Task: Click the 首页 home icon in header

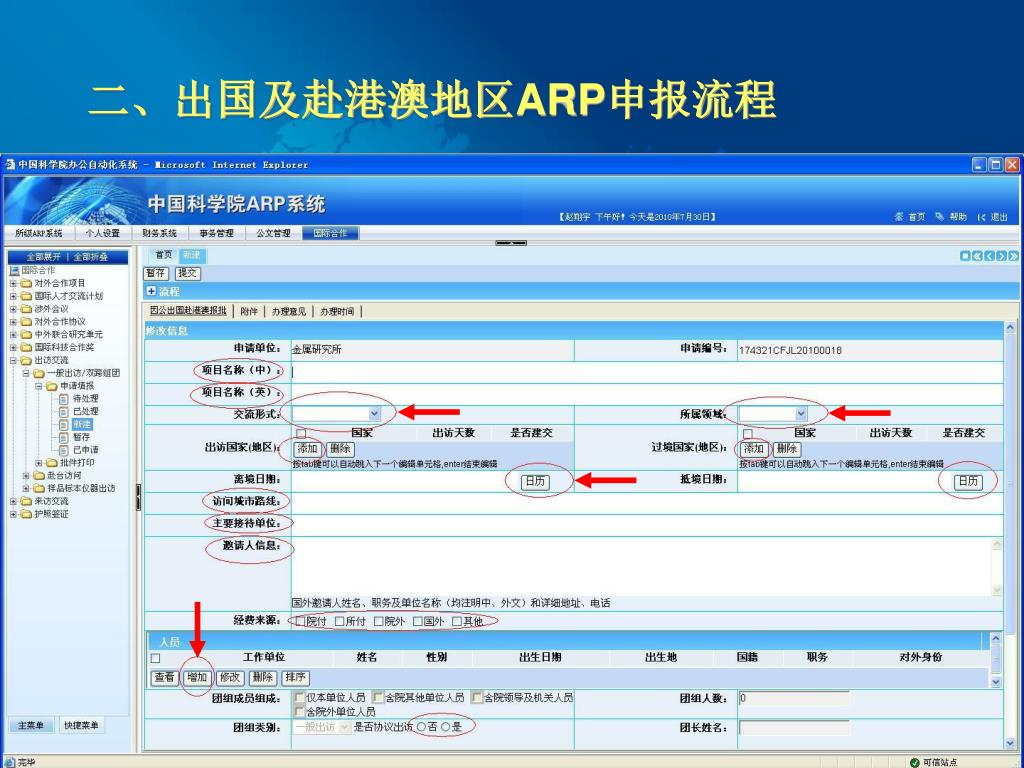Action: [899, 217]
